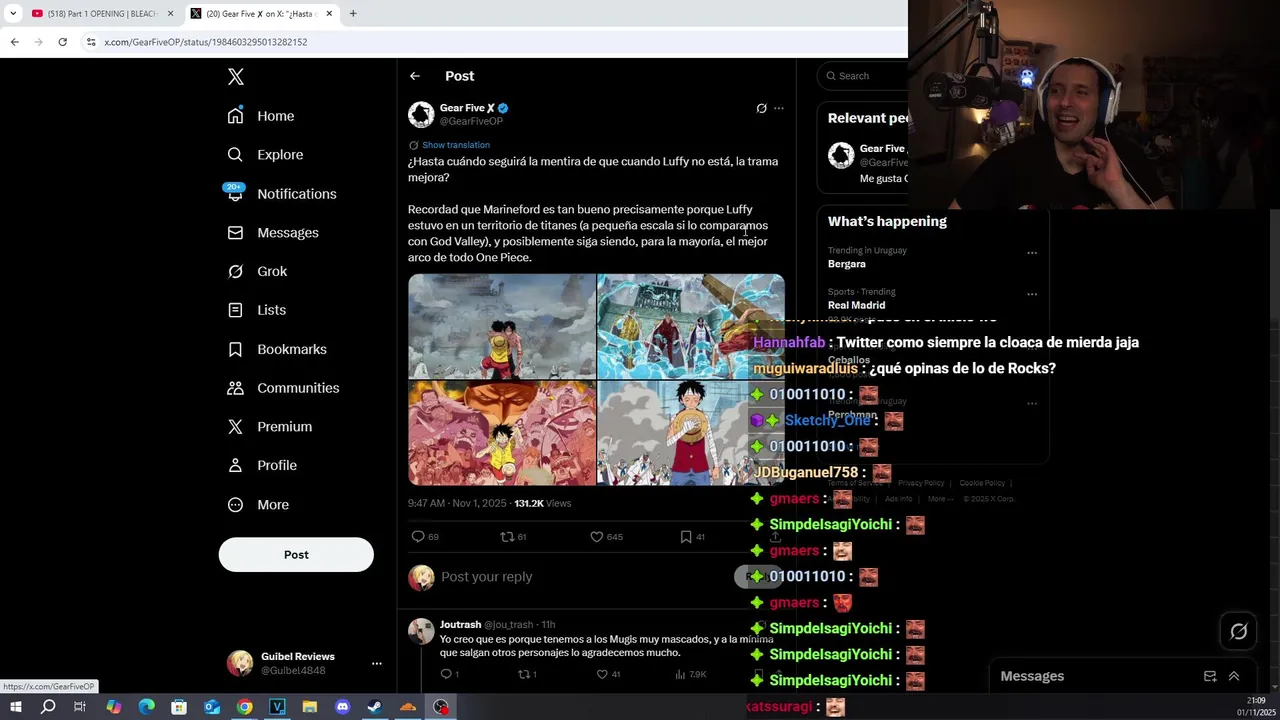Click repost icon on Joutrash's comment

pos(523,674)
